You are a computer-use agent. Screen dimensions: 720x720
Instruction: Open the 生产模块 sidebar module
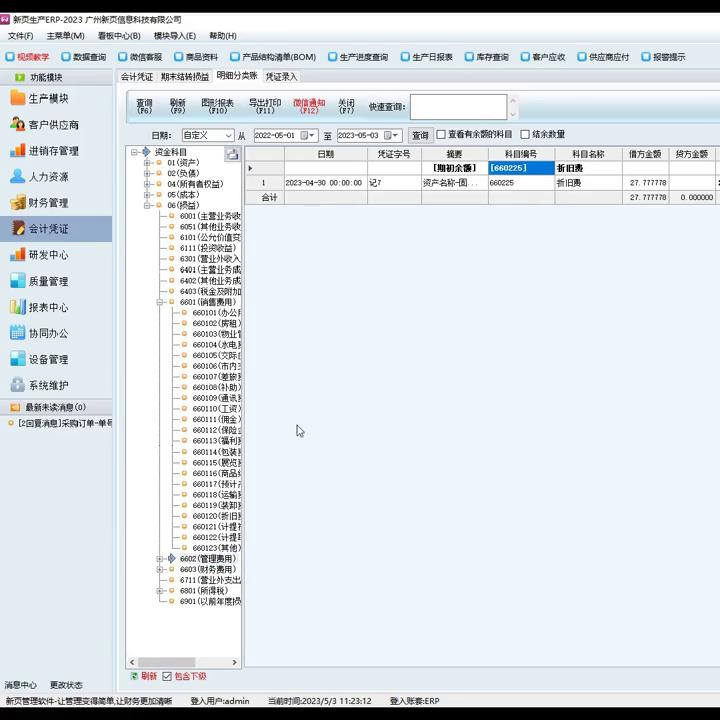[x=48, y=98]
